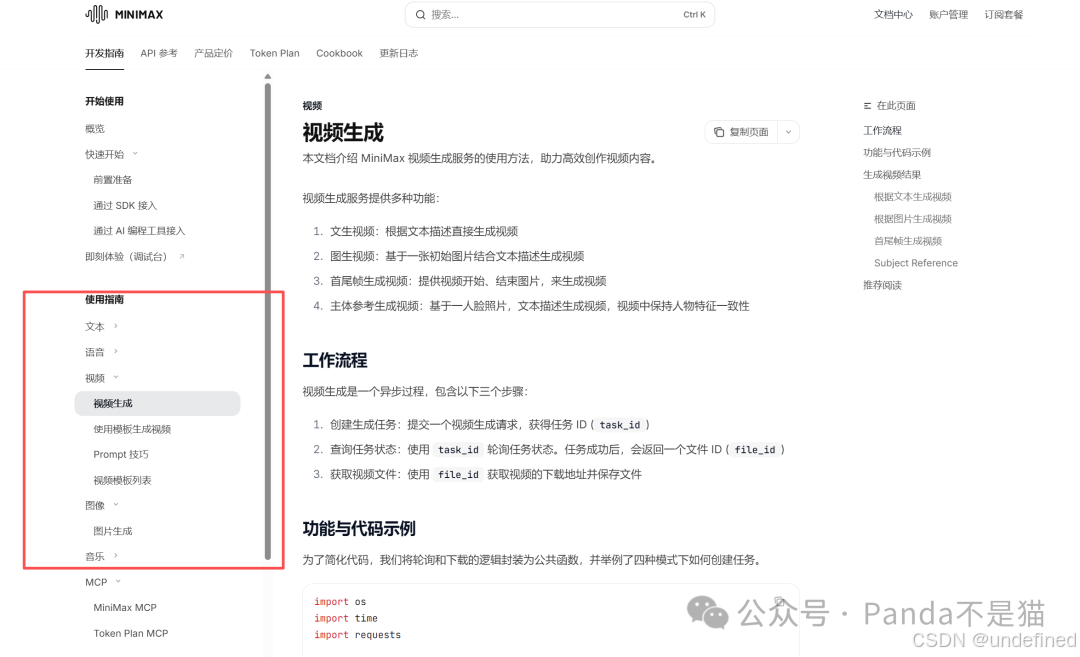Open the Cookbook tab
Image resolution: width=1080 pixels, height=657 pixels.
[x=339, y=53]
